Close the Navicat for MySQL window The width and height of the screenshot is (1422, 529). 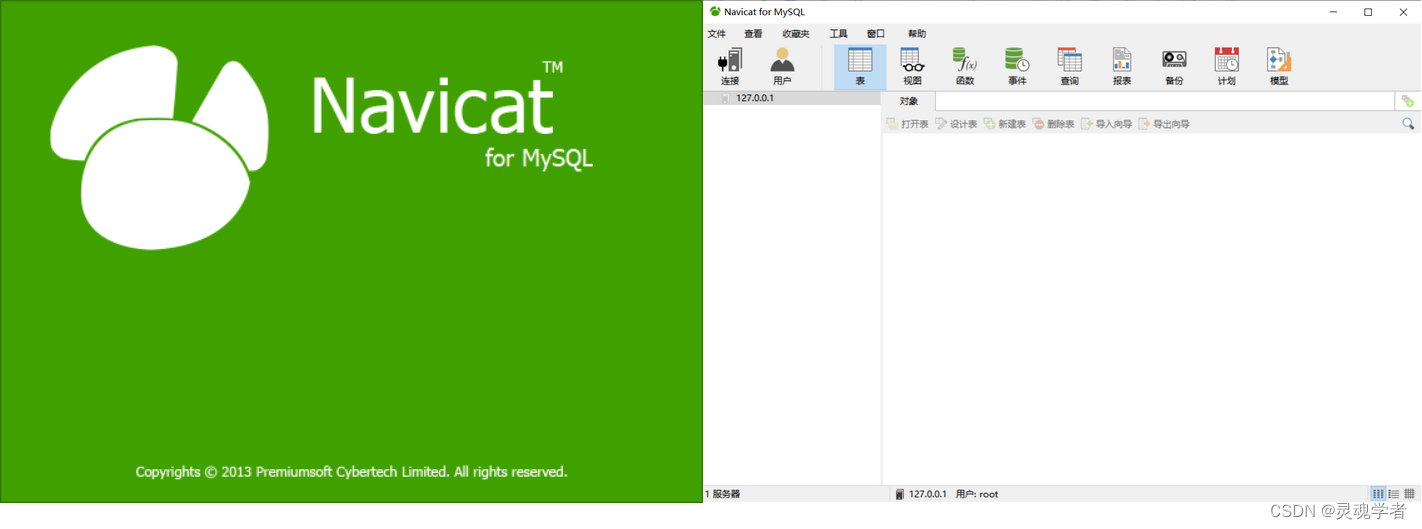[1402, 12]
